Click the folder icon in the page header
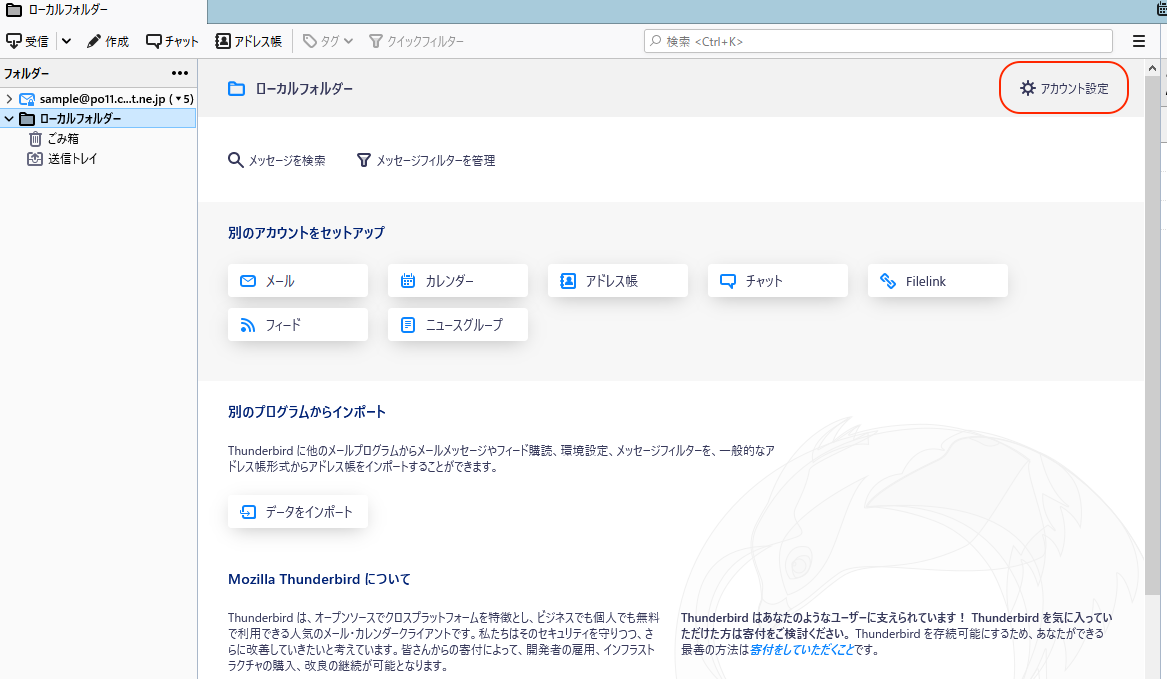Viewport: 1167px width, 679px height. pos(237,89)
